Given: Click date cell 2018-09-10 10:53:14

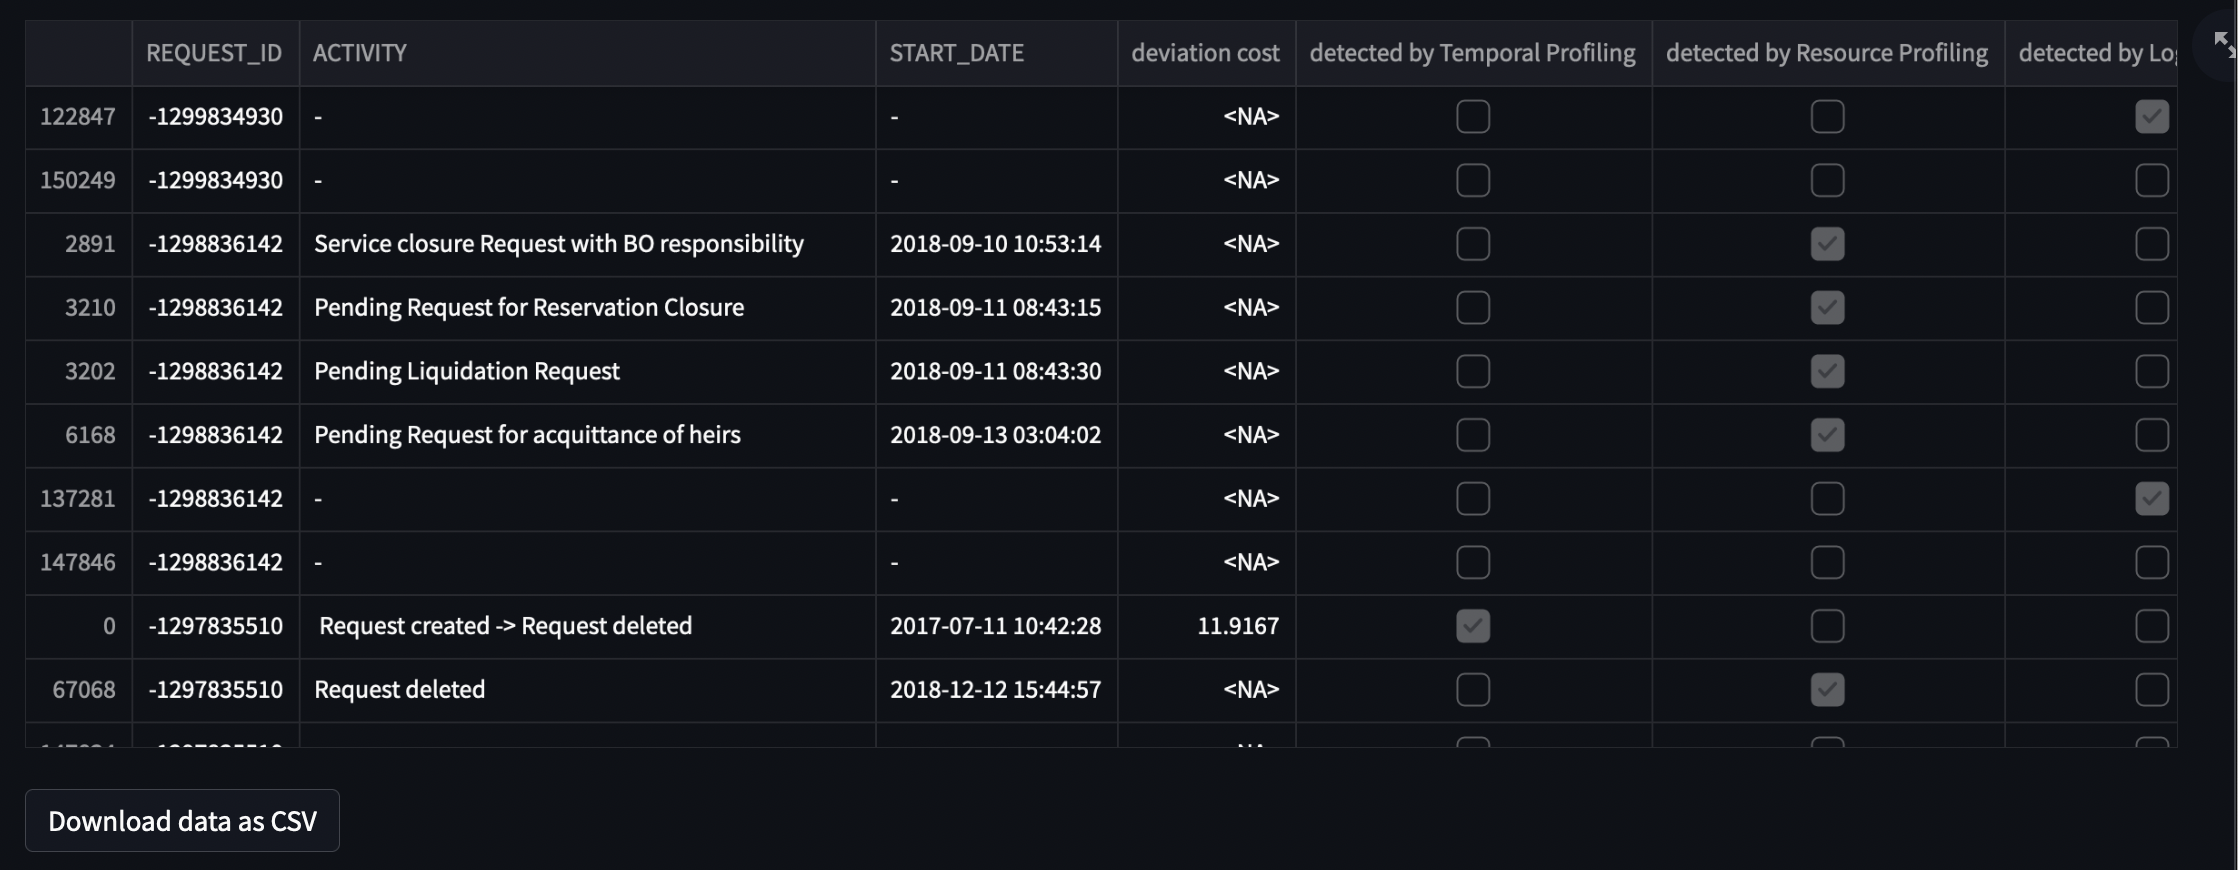Looking at the screenshot, I should 996,244.
